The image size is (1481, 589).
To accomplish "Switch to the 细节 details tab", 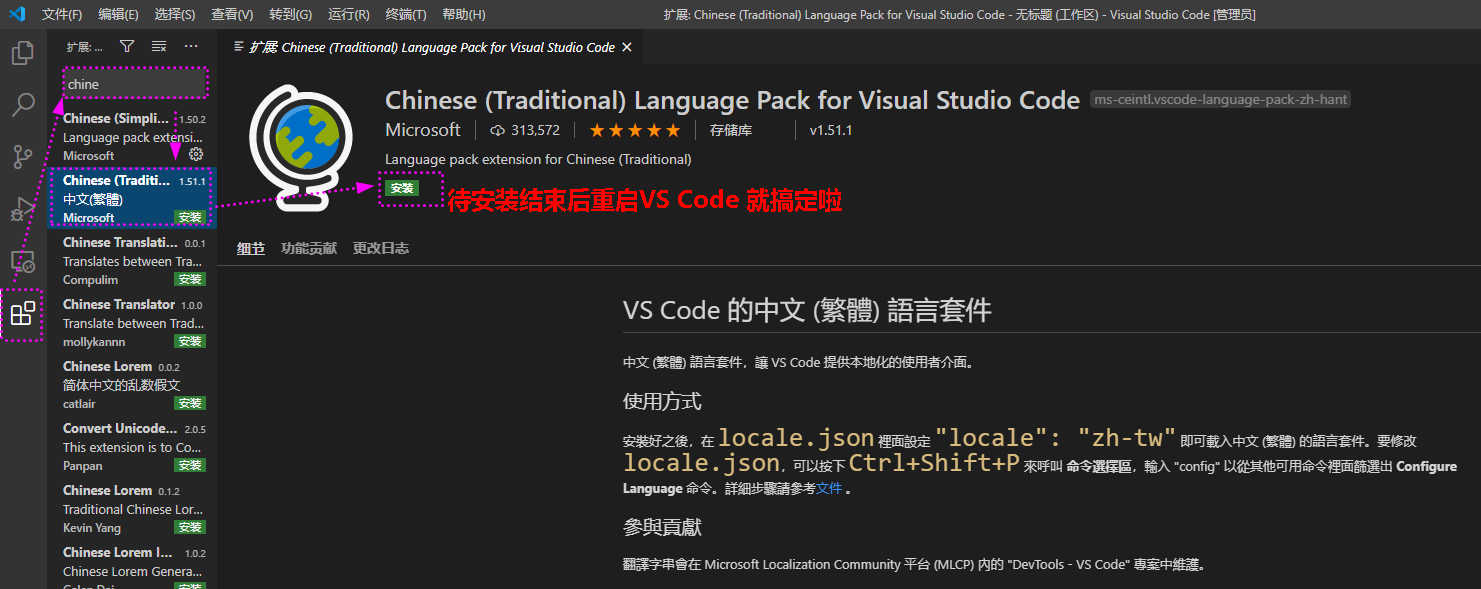I will coord(251,249).
